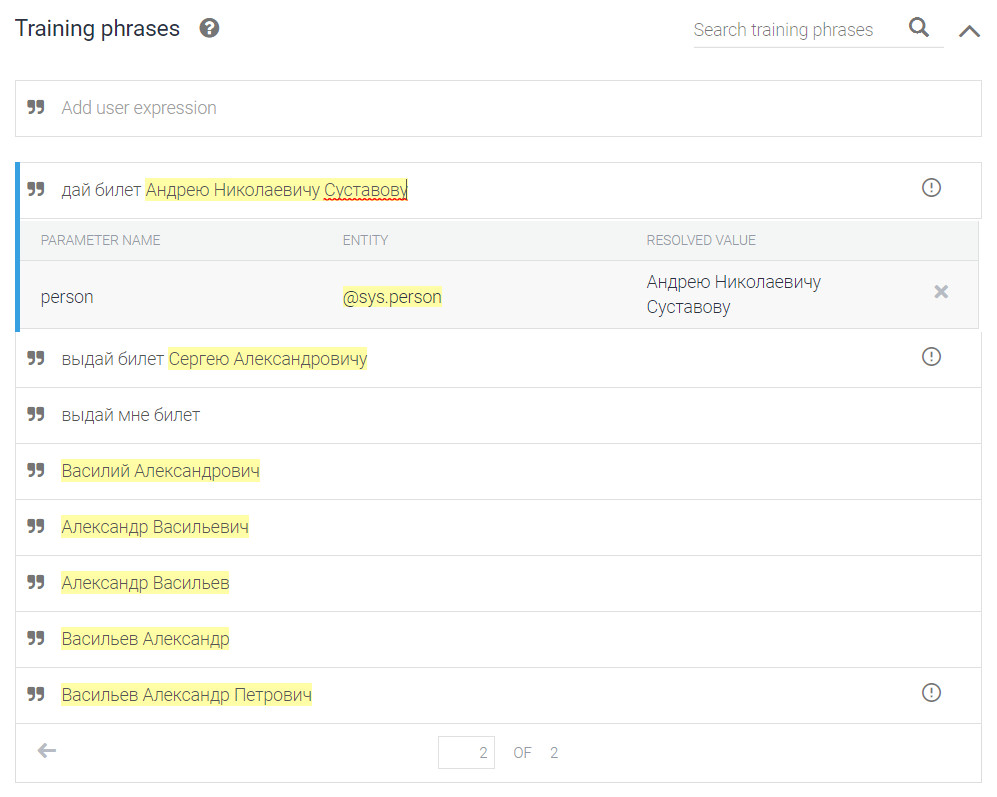Click the Training phrases help icon
997x797 pixels.
[x=209, y=28]
